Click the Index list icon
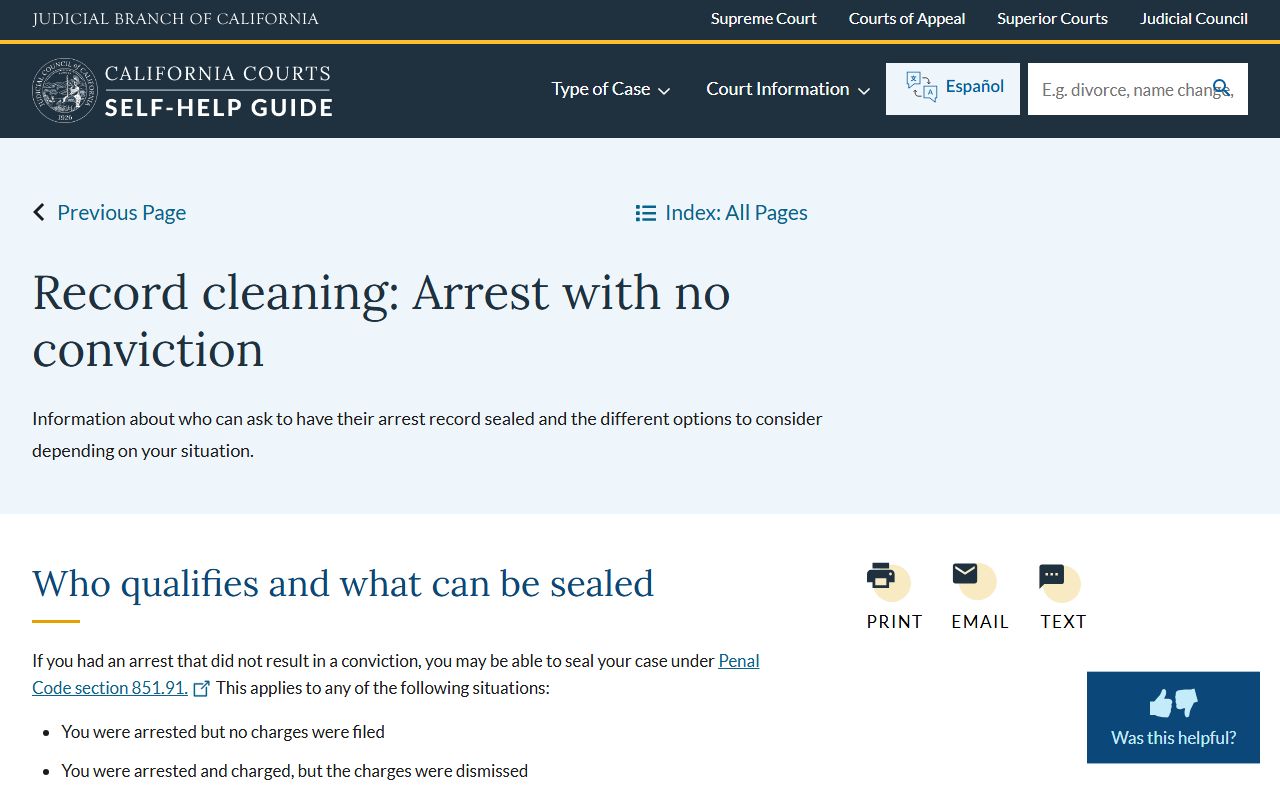 (x=646, y=213)
